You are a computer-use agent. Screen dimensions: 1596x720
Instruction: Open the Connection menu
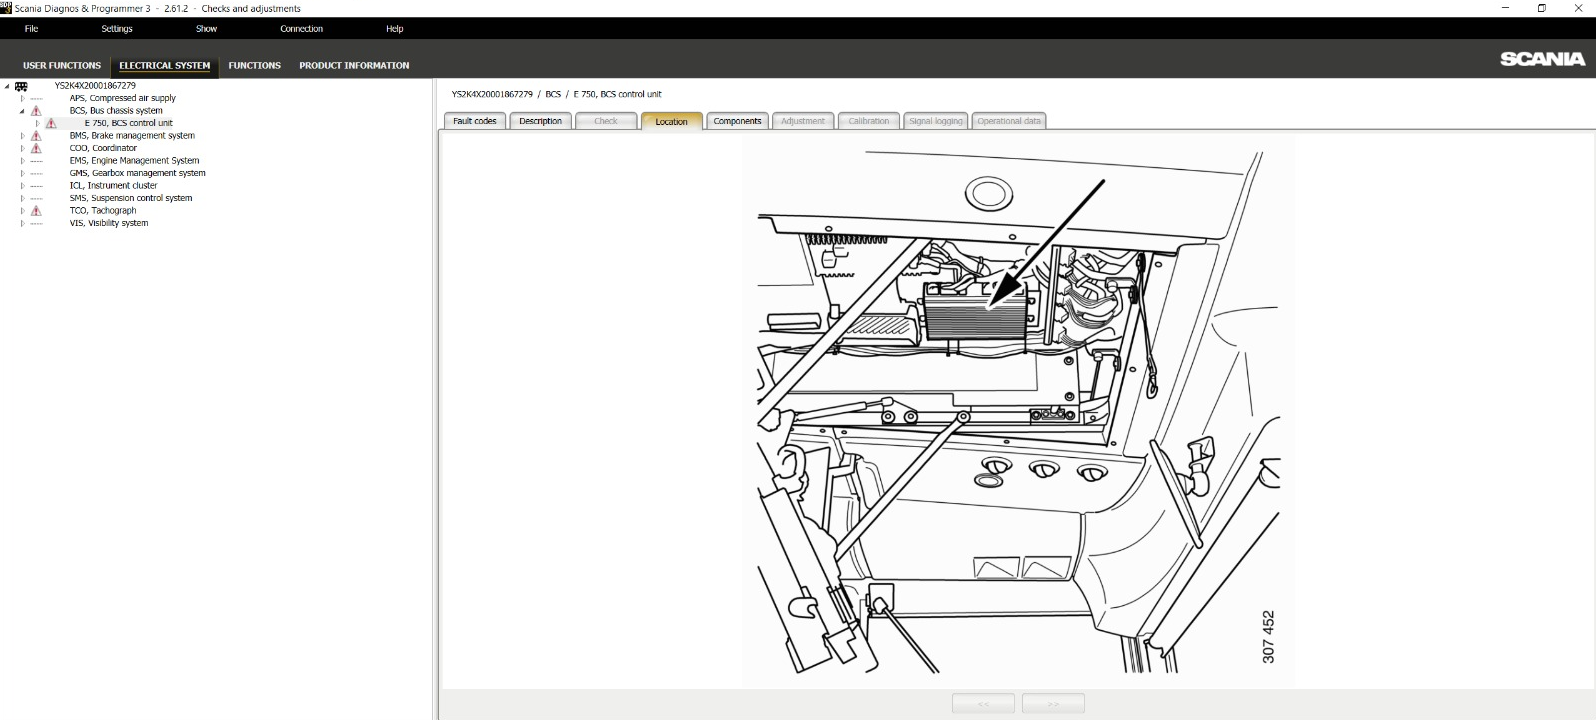pyautogui.click(x=301, y=29)
